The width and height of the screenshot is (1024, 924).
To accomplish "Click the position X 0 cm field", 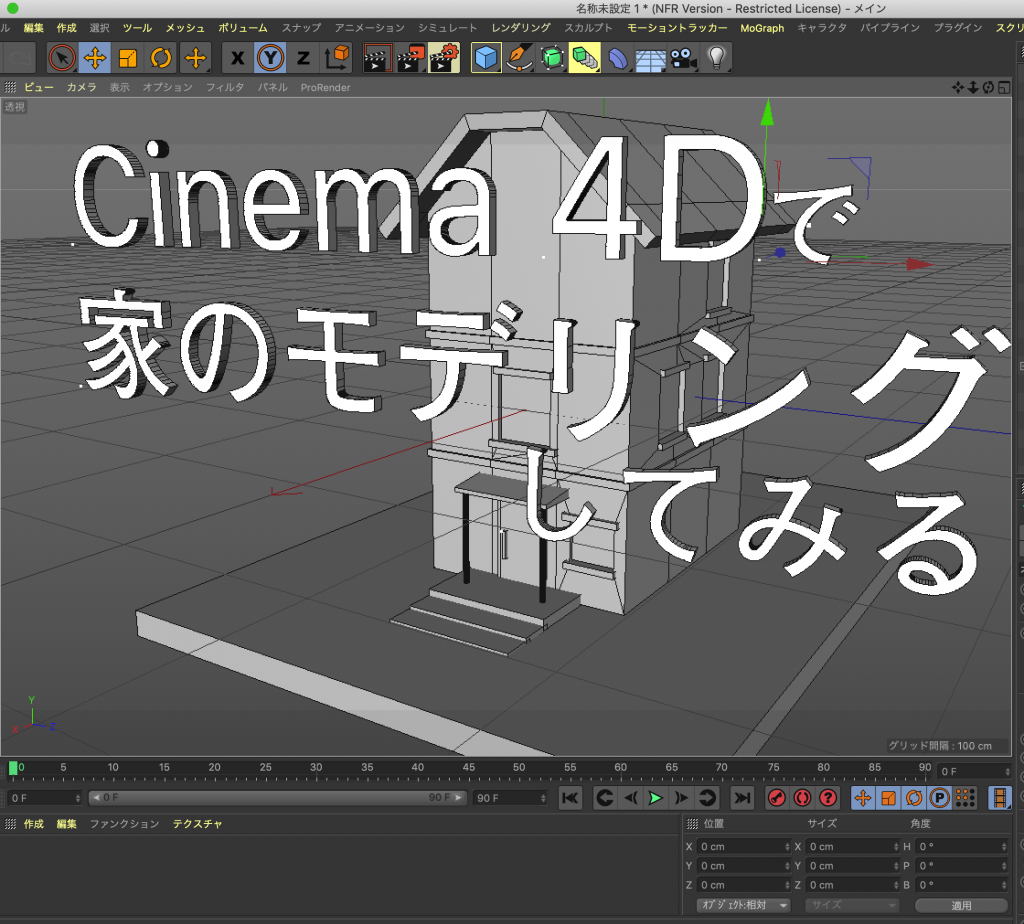I will click(x=744, y=847).
